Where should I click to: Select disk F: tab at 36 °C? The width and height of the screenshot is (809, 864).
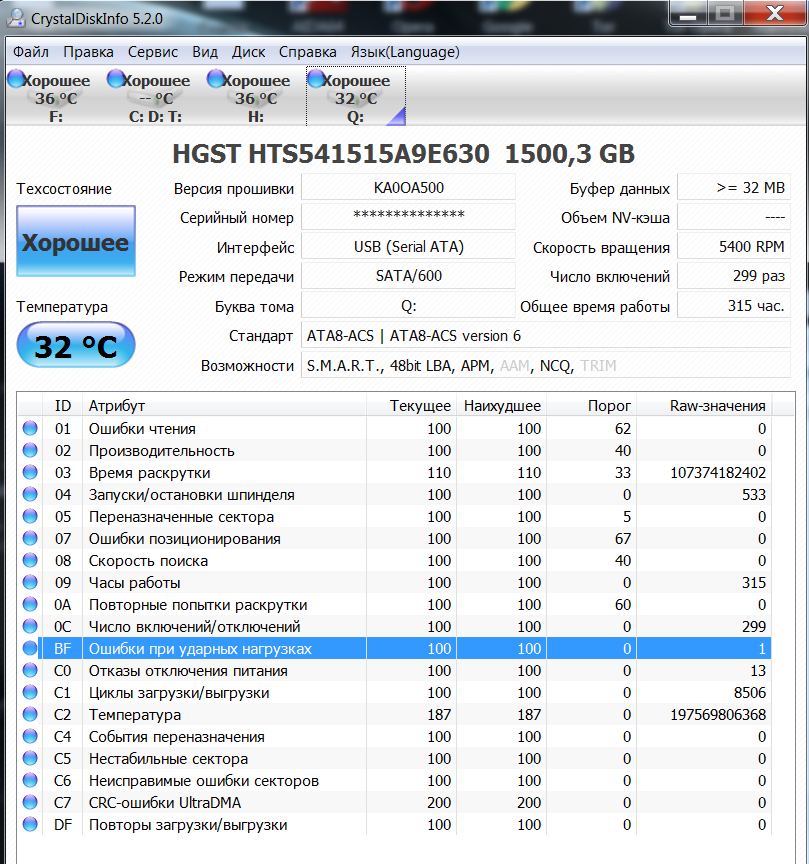[x=55, y=96]
